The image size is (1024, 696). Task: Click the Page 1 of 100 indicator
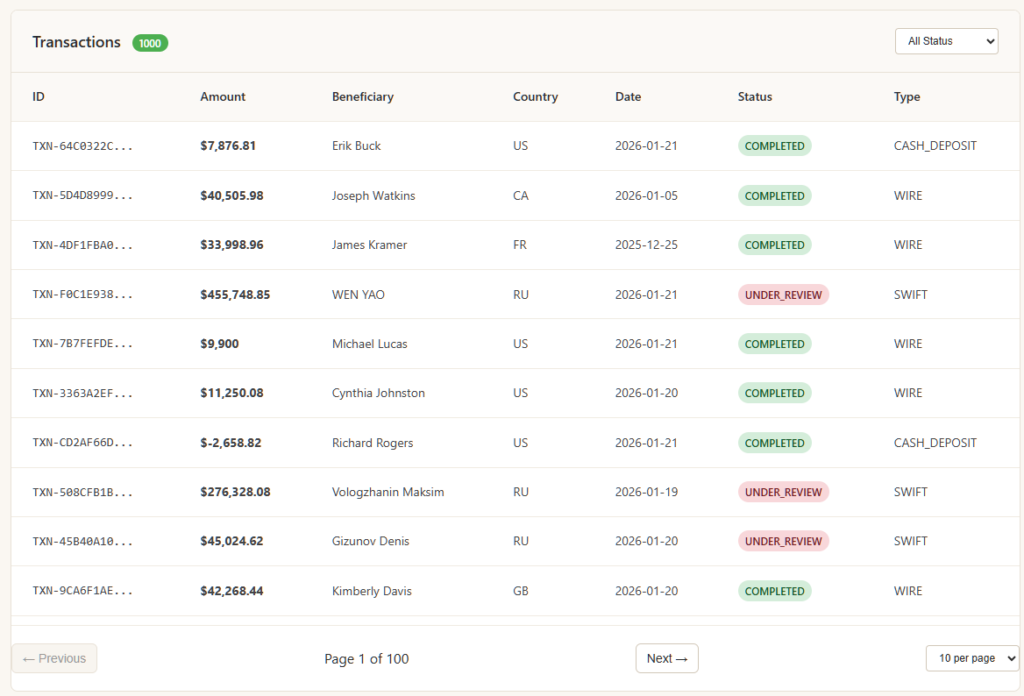366,659
